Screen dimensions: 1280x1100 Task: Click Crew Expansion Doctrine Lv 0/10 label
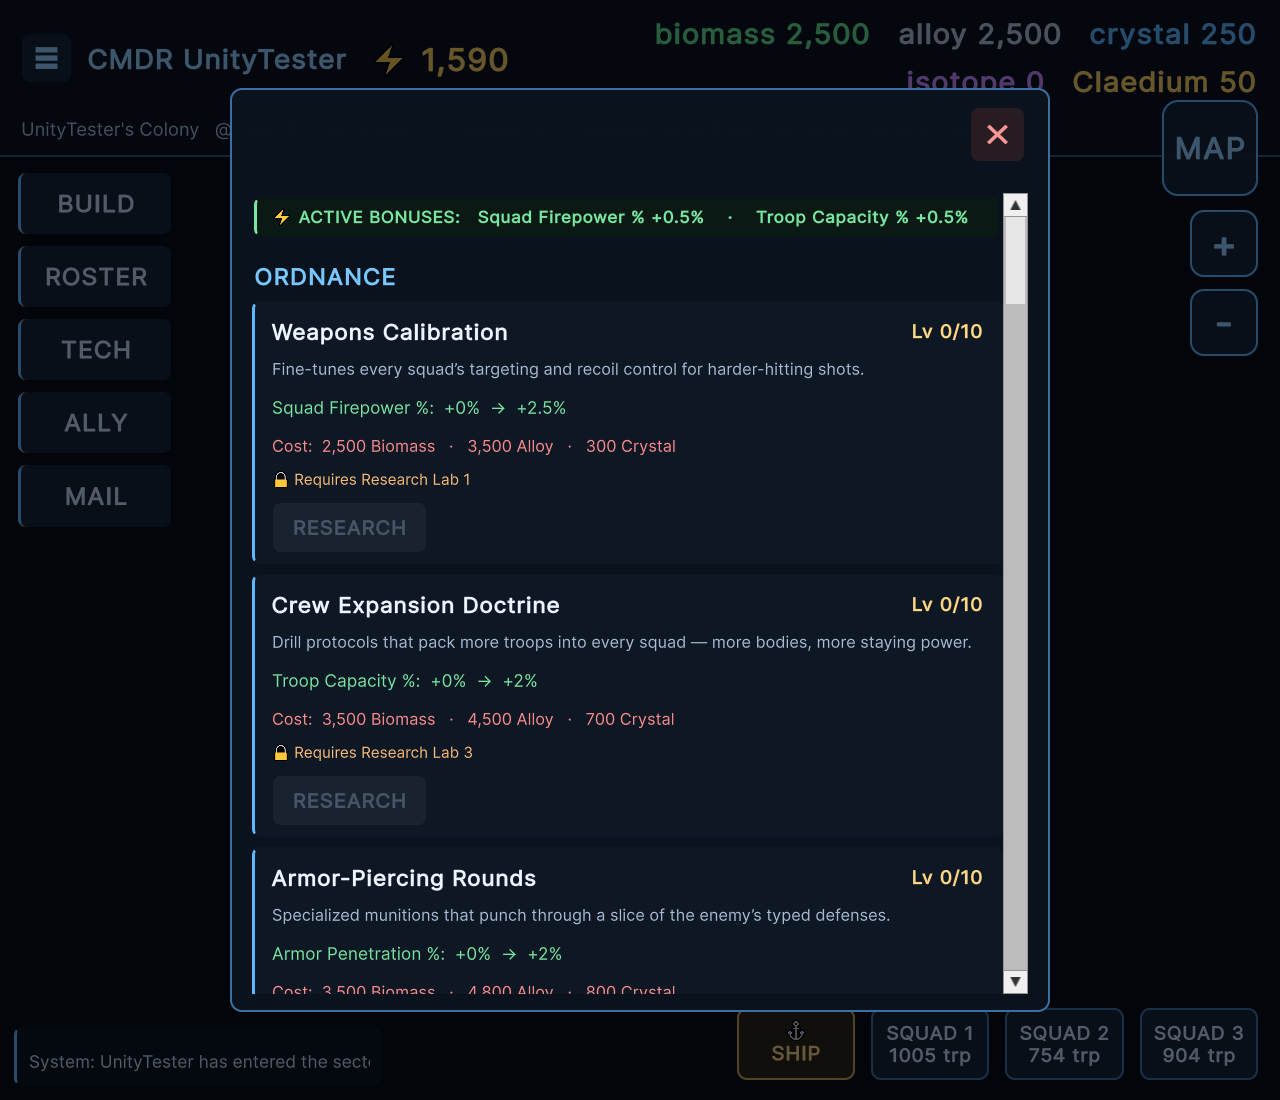click(x=947, y=604)
